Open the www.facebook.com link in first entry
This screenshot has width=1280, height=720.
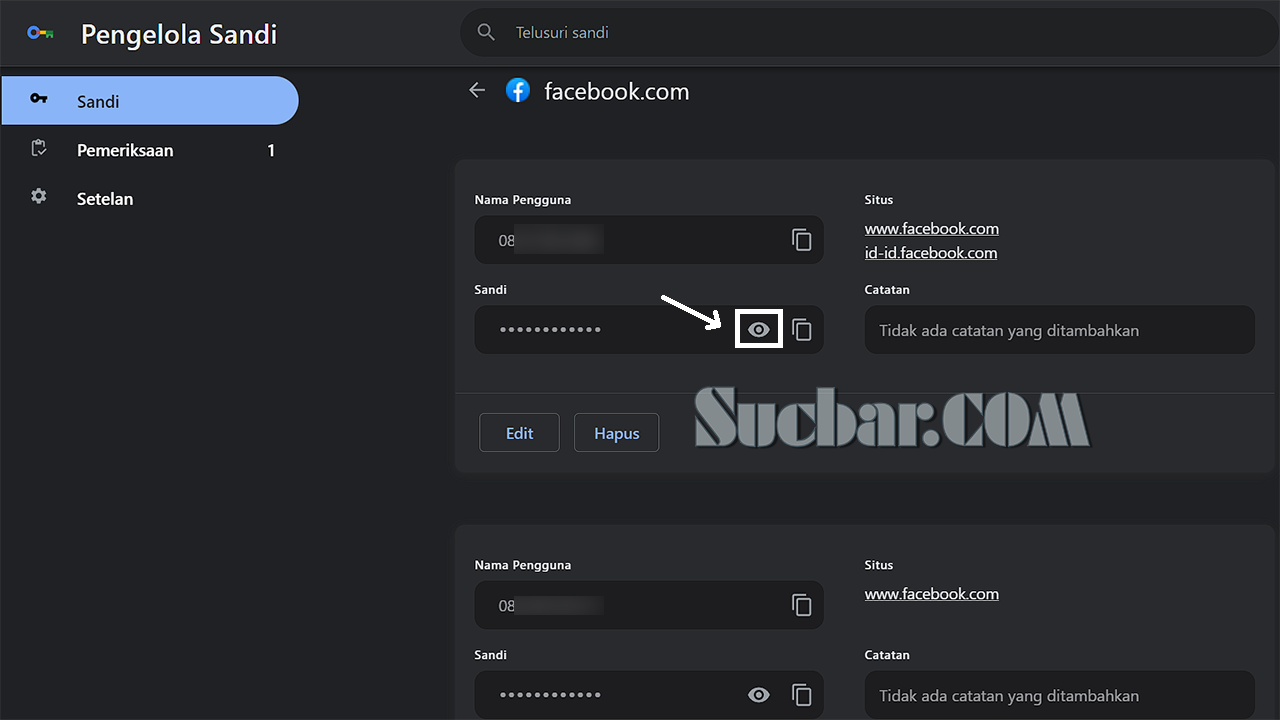pos(932,229)
